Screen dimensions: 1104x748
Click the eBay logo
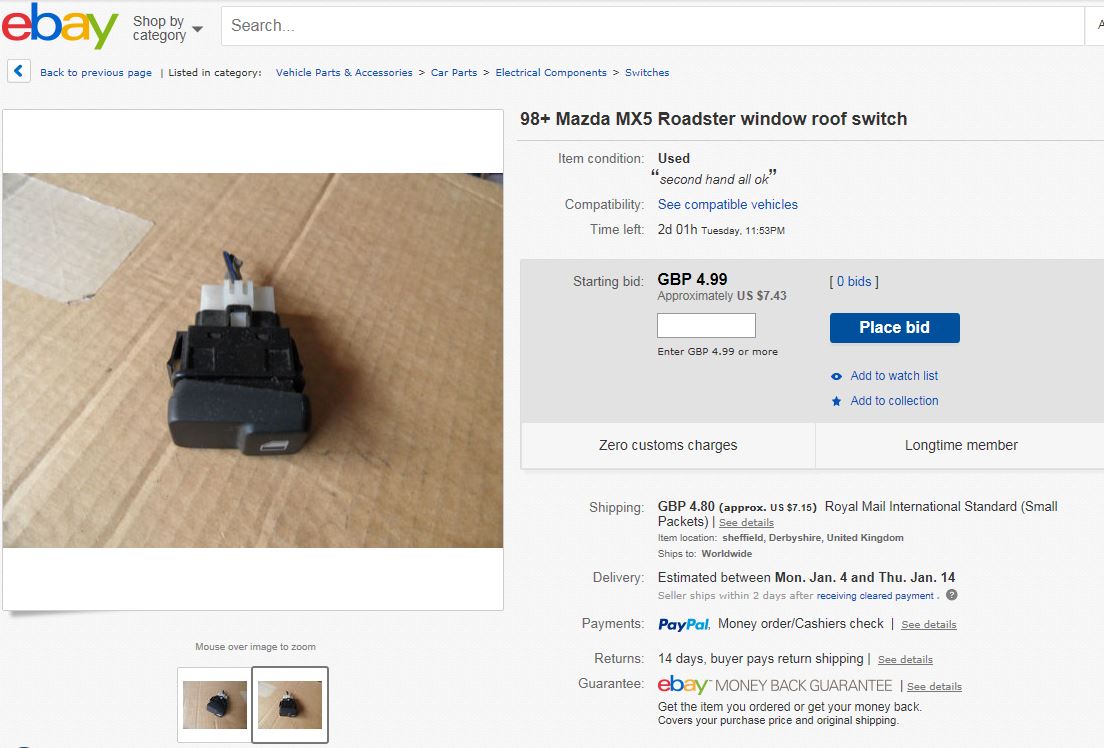click(60, 26)
